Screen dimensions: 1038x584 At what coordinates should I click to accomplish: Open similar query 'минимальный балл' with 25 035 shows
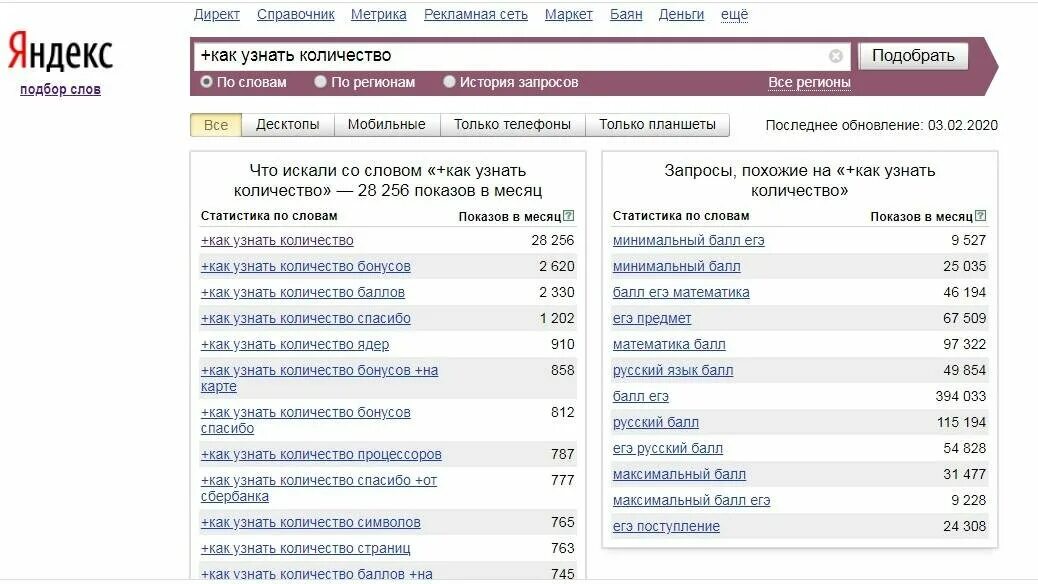click(x=677, y=266)
